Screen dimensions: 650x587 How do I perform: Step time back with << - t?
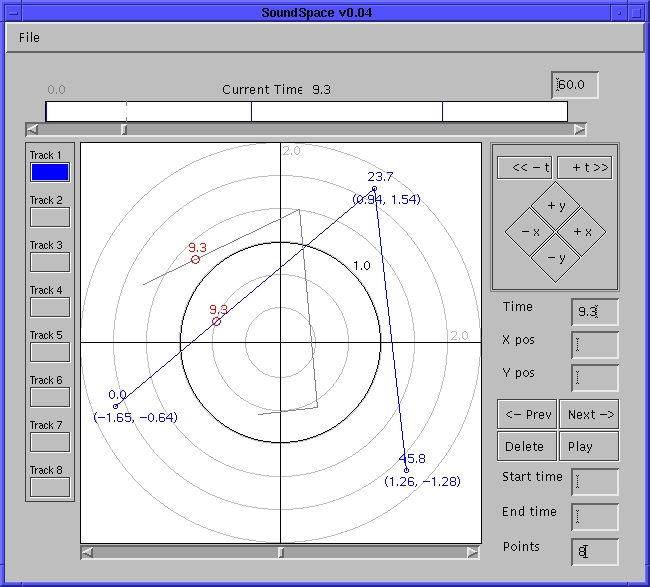coord(526,168)
